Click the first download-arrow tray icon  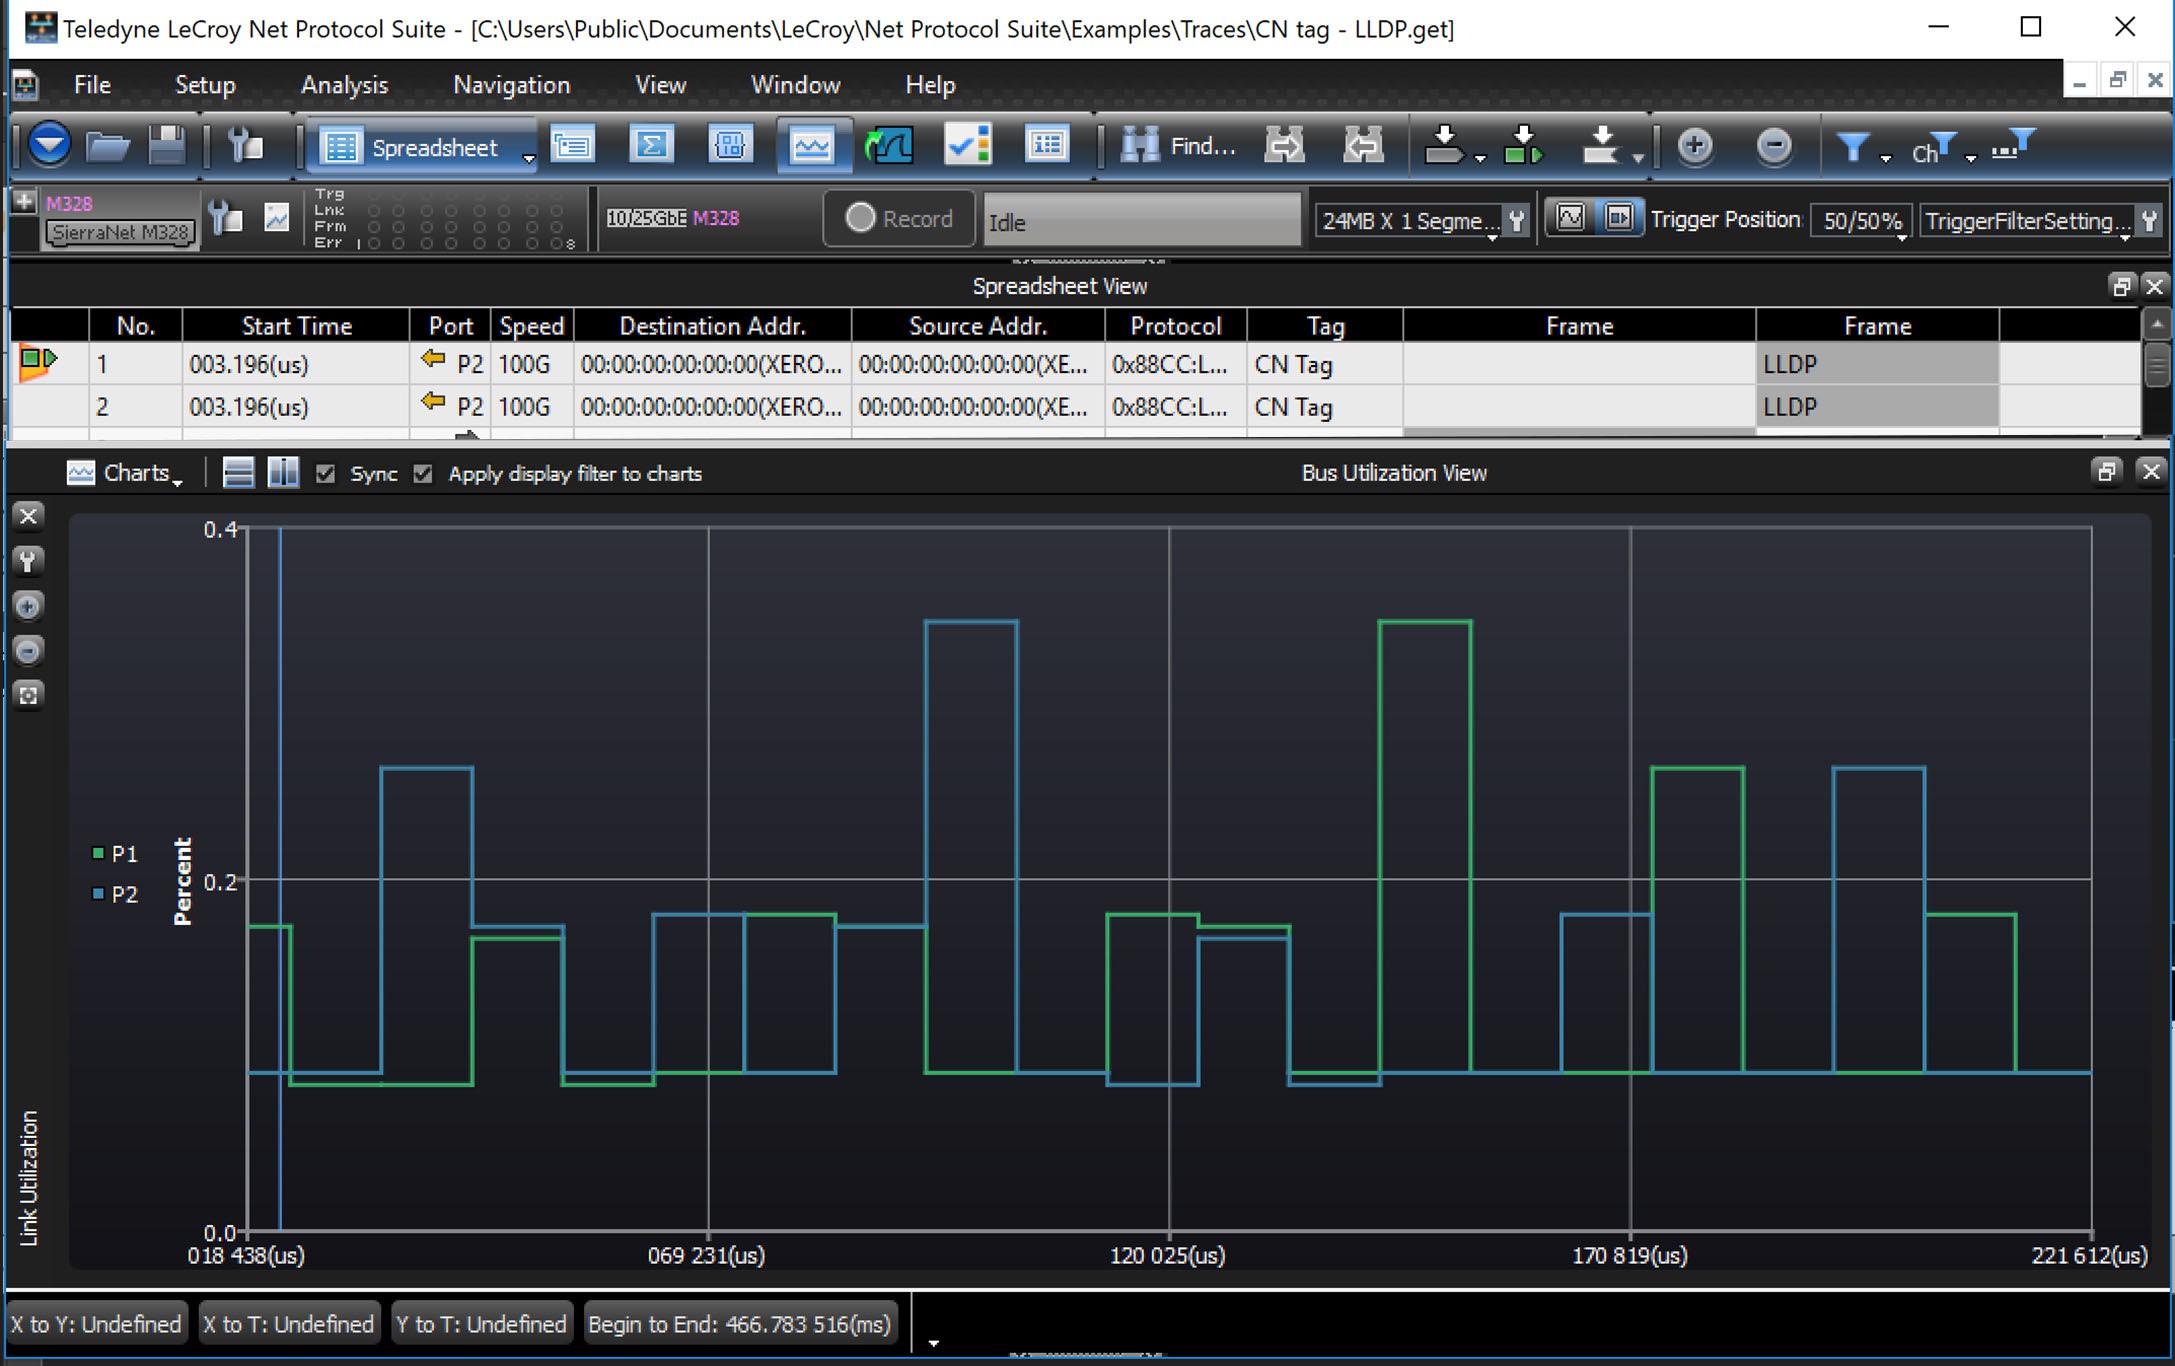click(1444, 146)
